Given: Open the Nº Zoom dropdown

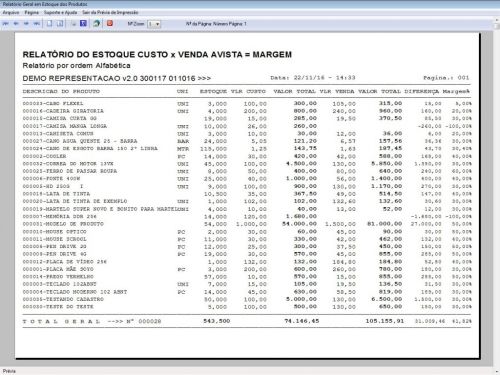Looking at the screenshot, I should (x=154, y=24).
